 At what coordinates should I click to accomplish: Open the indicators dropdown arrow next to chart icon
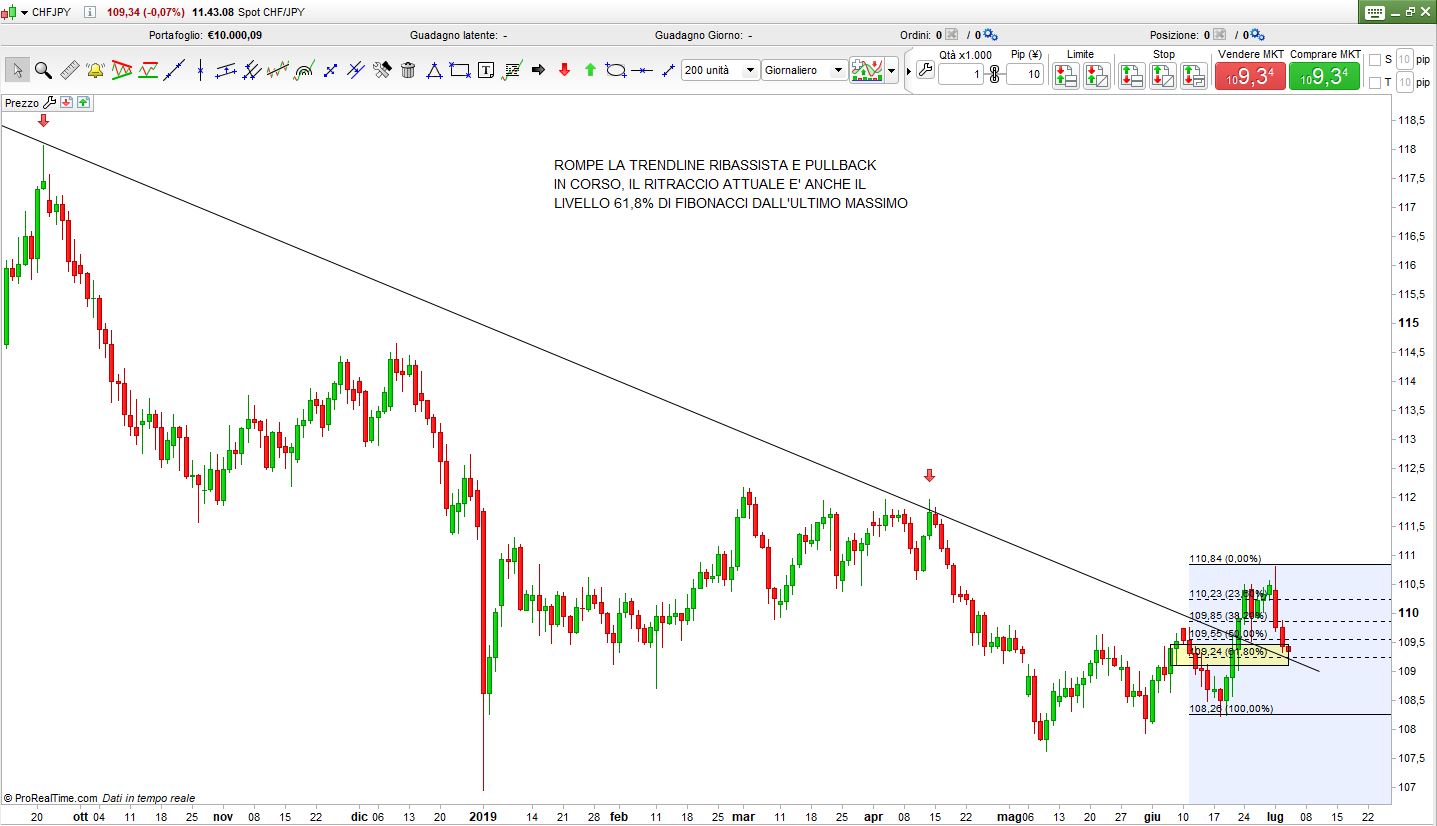[x=892, y=71]
